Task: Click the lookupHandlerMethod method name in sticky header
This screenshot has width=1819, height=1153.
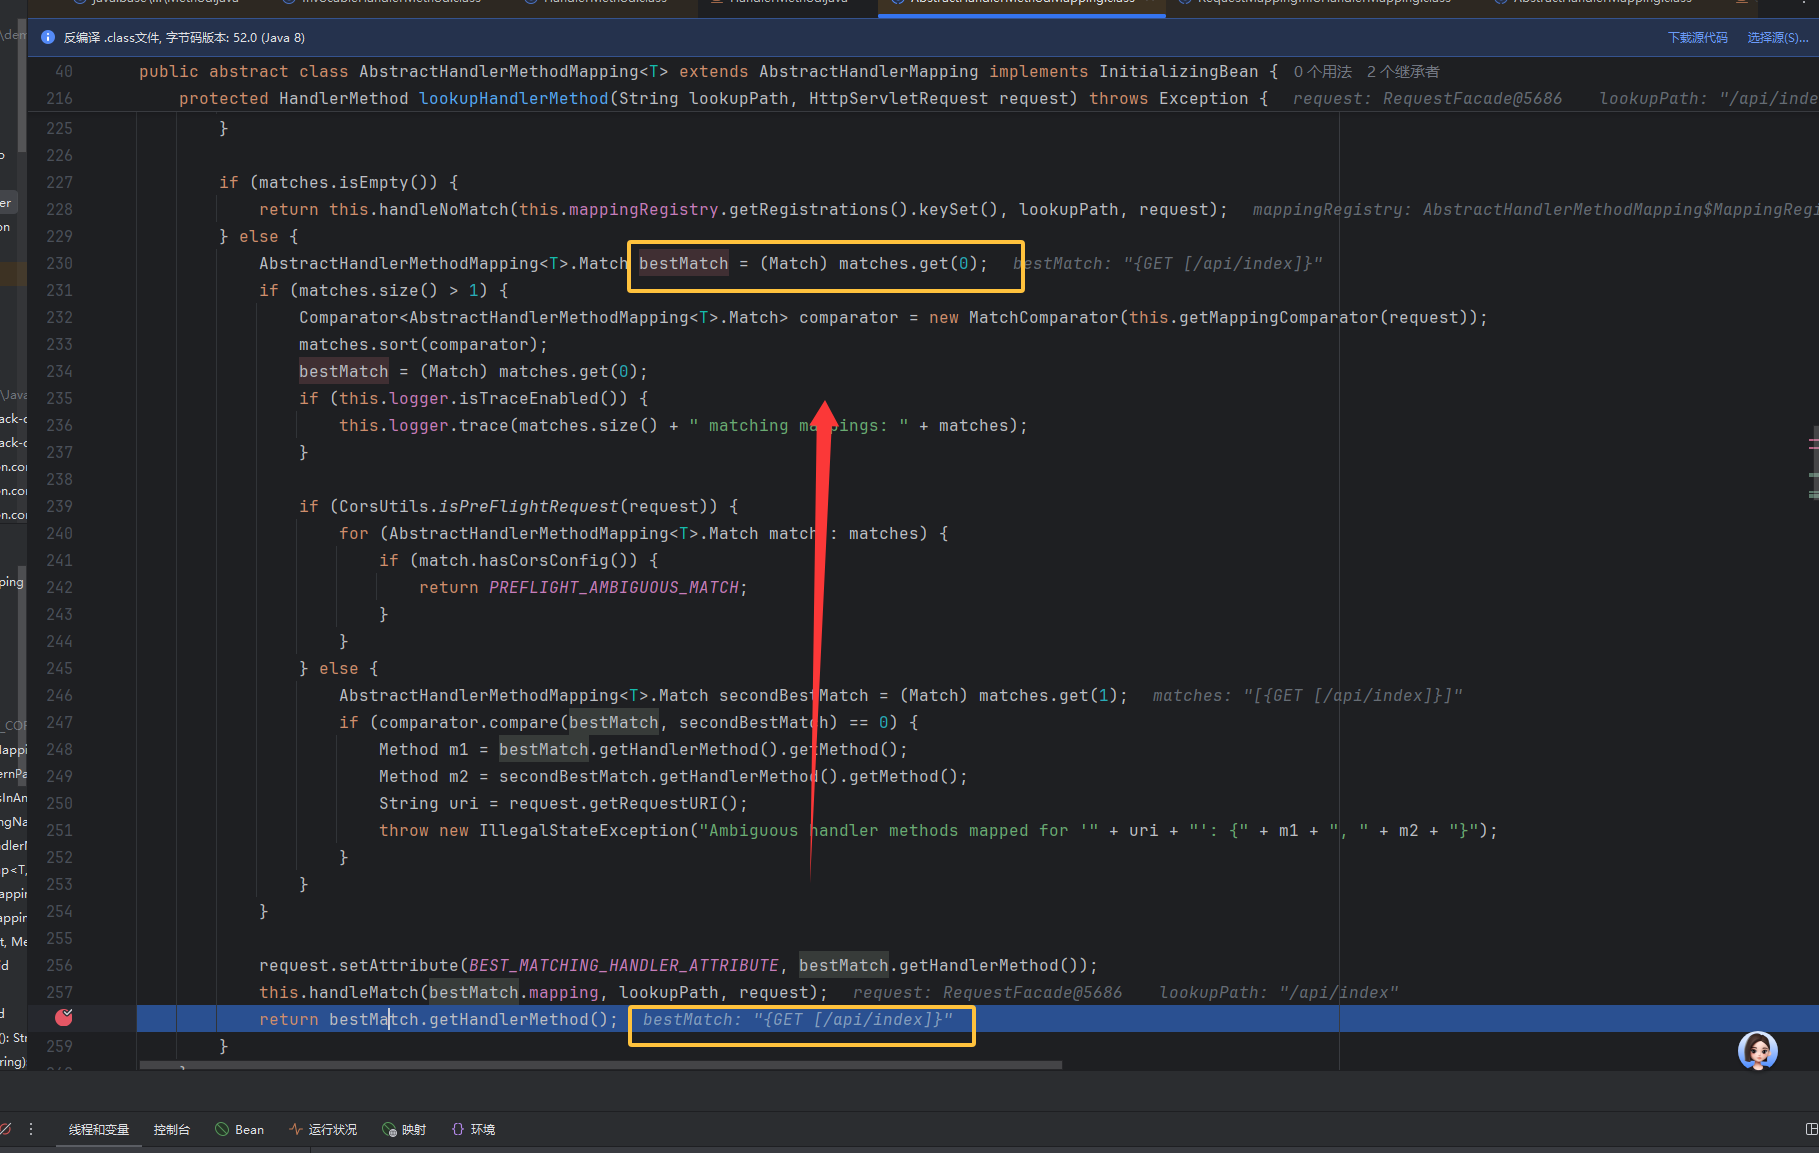Action: (513, 99)
